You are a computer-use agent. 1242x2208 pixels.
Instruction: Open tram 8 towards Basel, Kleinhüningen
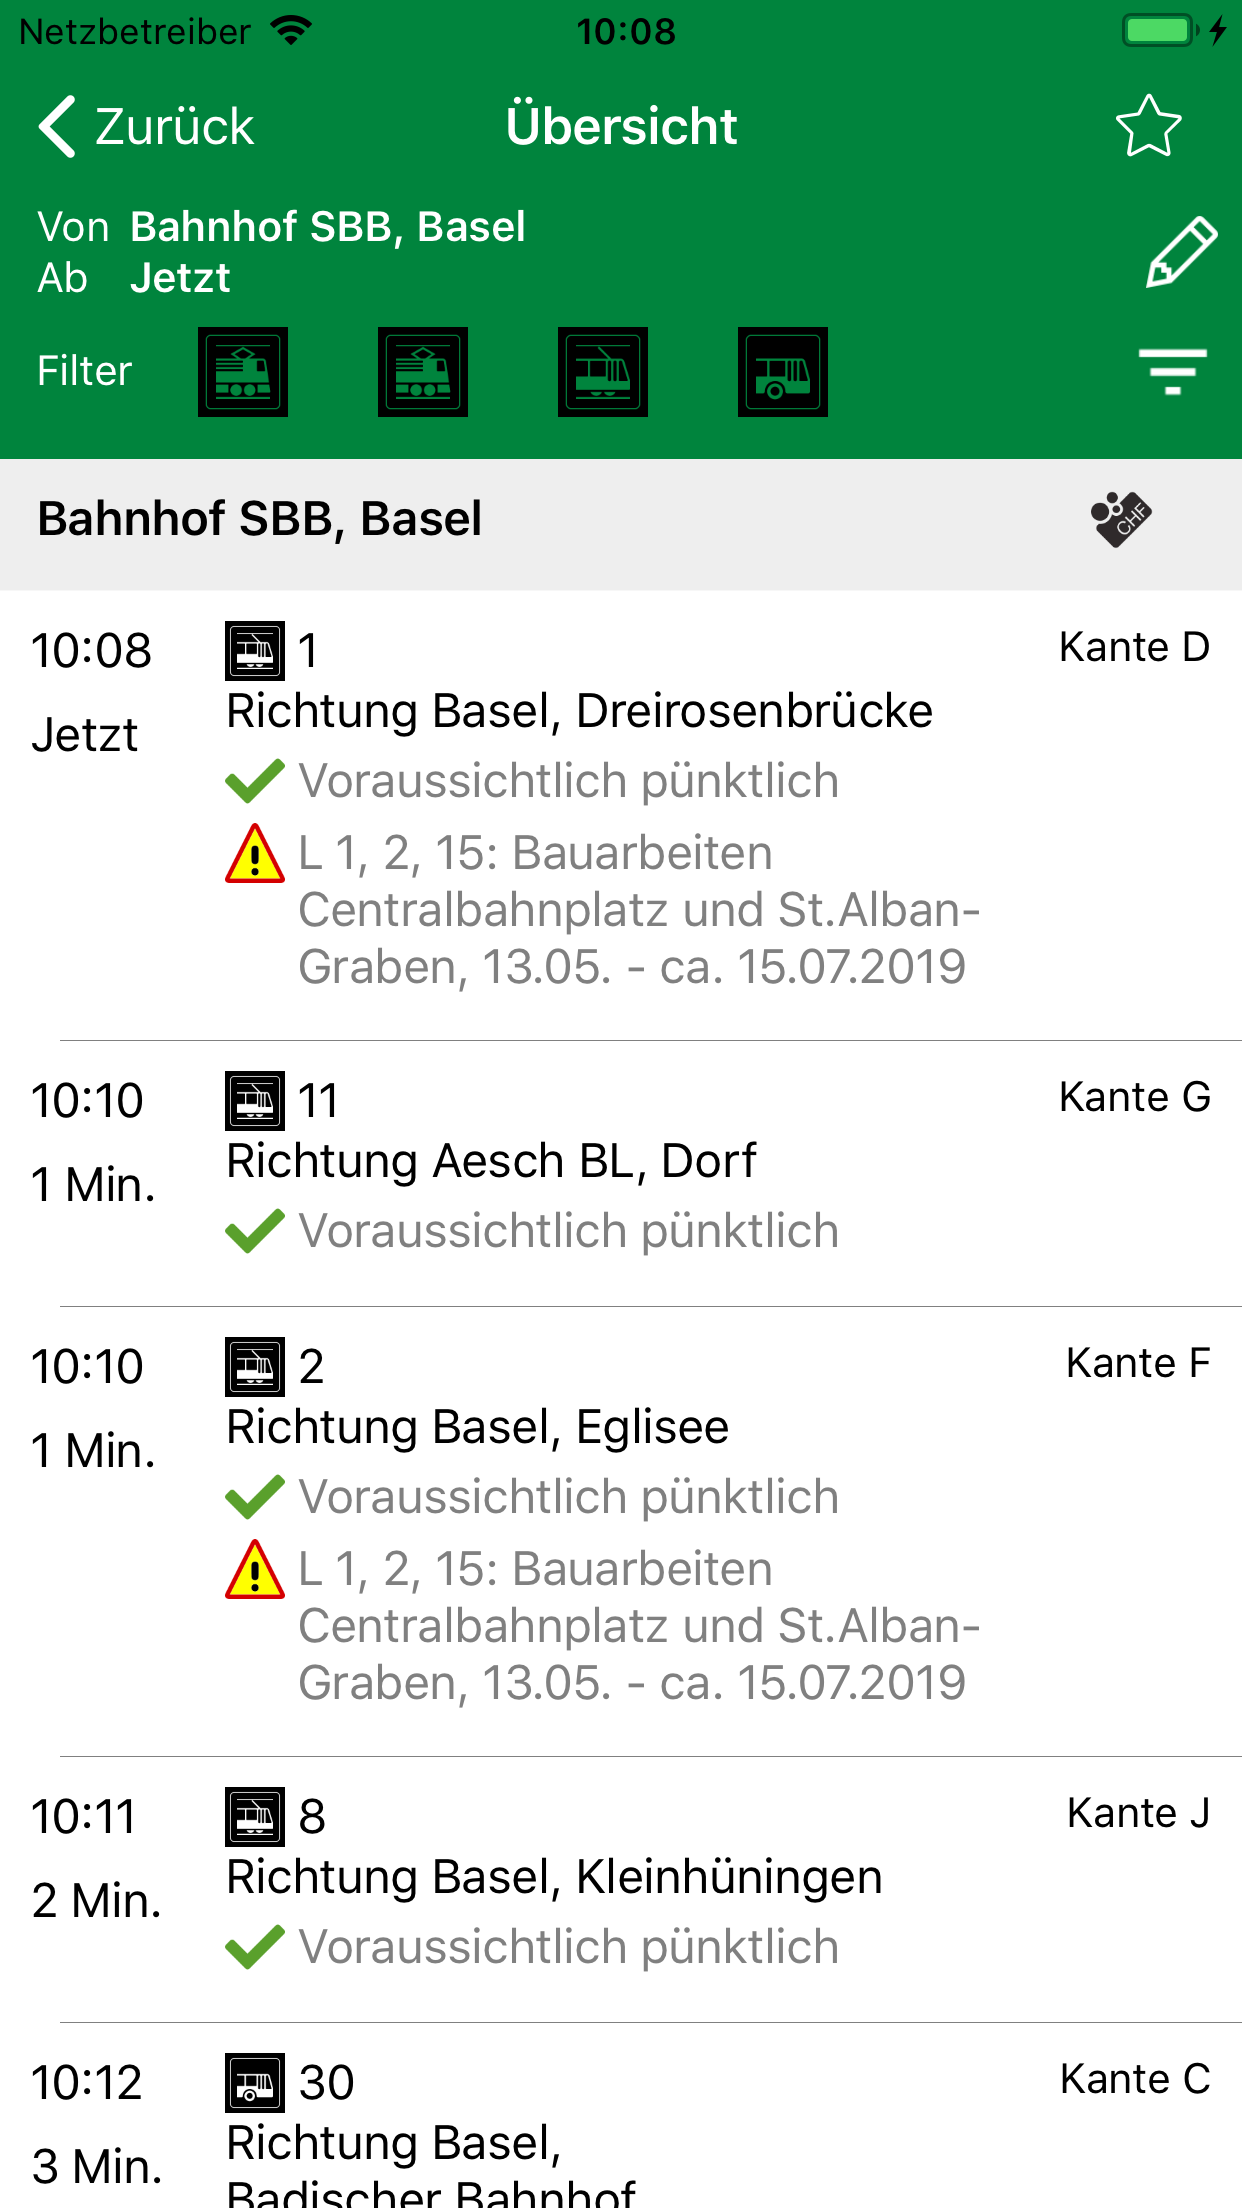[x=554, y=1877]
